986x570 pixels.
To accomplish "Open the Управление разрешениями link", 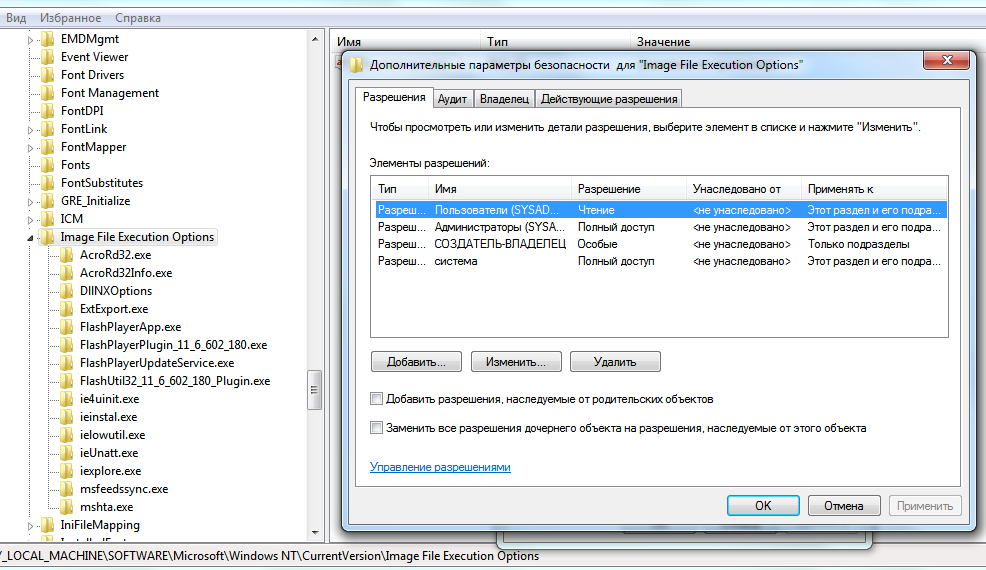I will pos(440,467).
